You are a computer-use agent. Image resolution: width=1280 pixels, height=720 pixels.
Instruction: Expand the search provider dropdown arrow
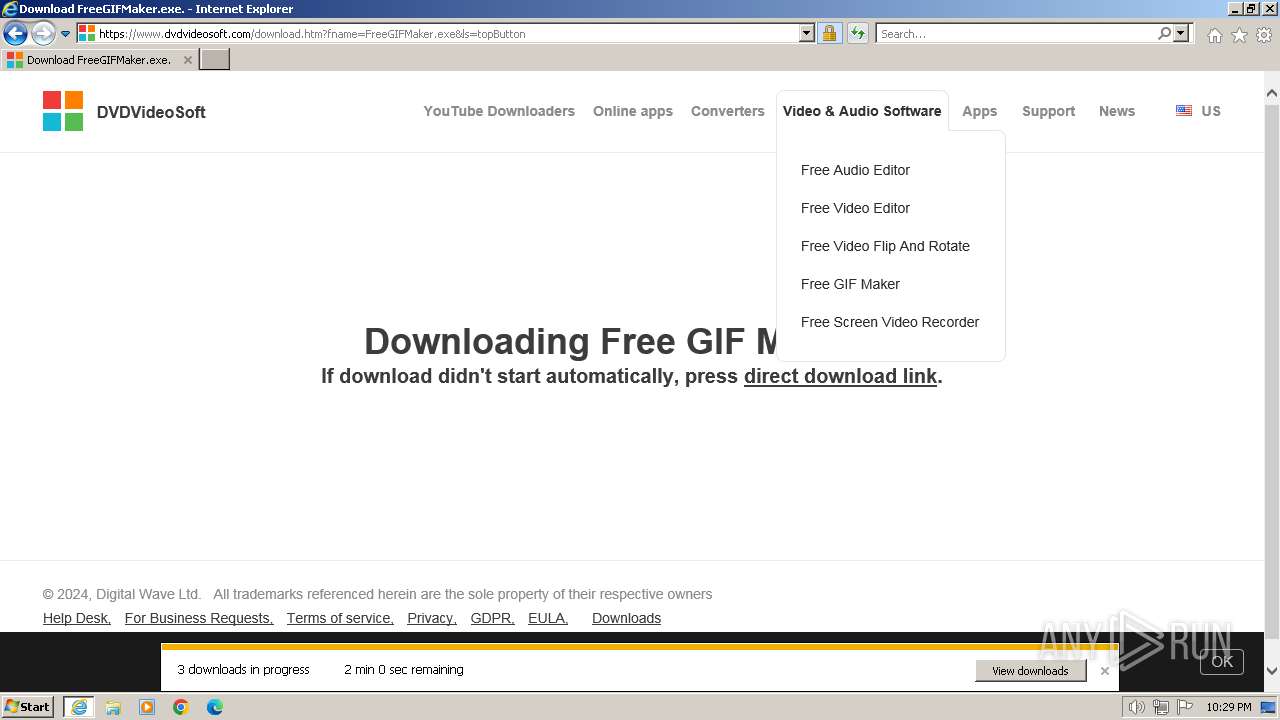[x=1181, y=34]
